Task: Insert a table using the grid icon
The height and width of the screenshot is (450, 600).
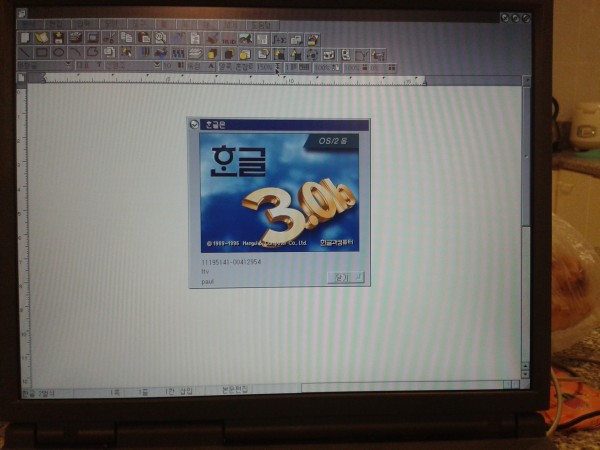Action: tap(262, 39)
